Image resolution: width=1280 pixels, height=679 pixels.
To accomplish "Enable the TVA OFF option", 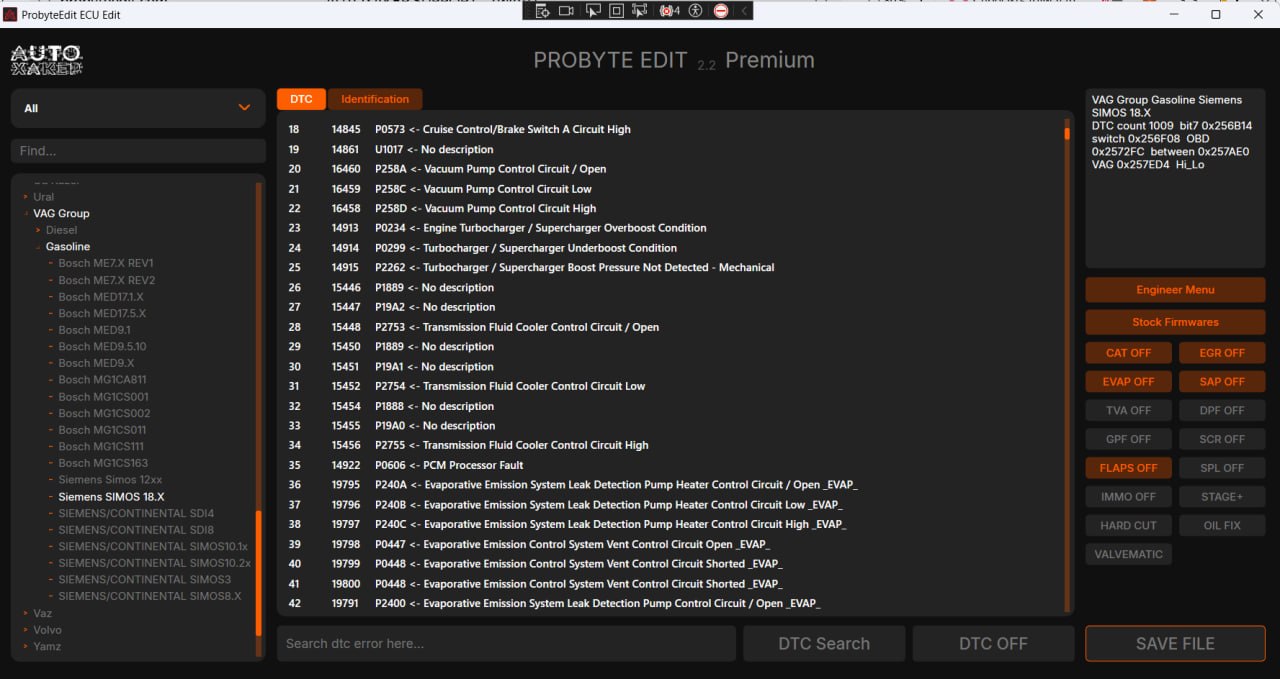I will point(1128,410).
